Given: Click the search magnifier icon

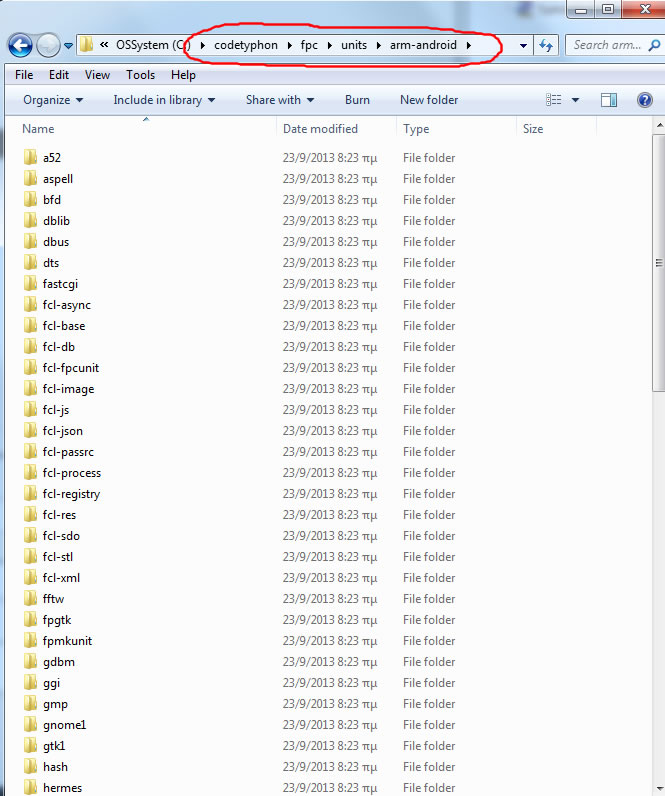Looking at the screenshot, I should (x=654, y=45).
